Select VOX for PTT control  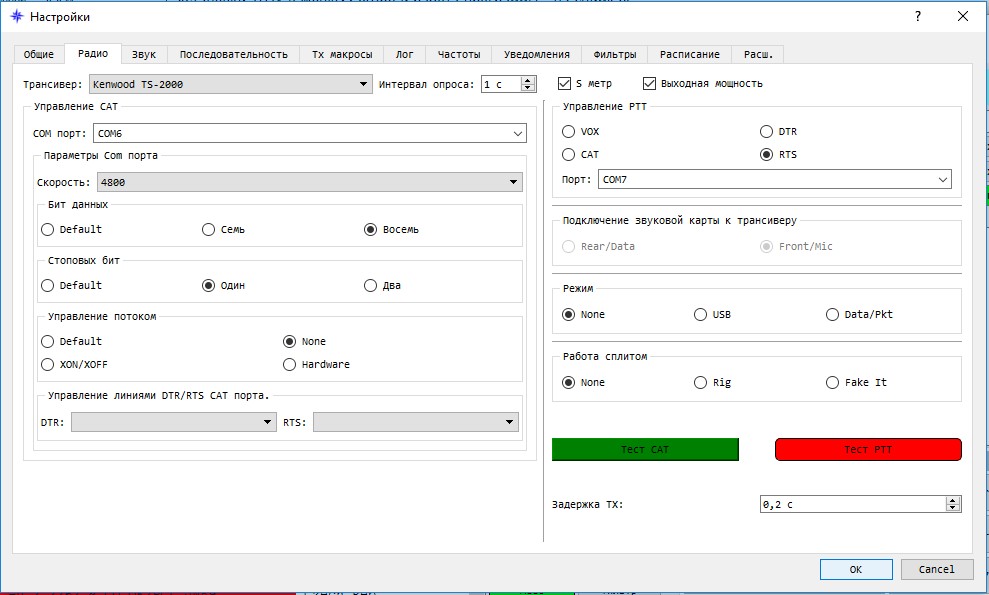click(569, 132)
